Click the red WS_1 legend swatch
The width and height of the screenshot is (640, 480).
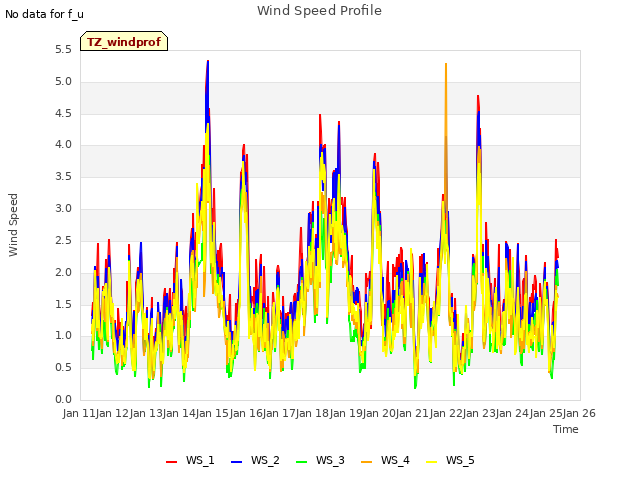(x=171, y=462)
